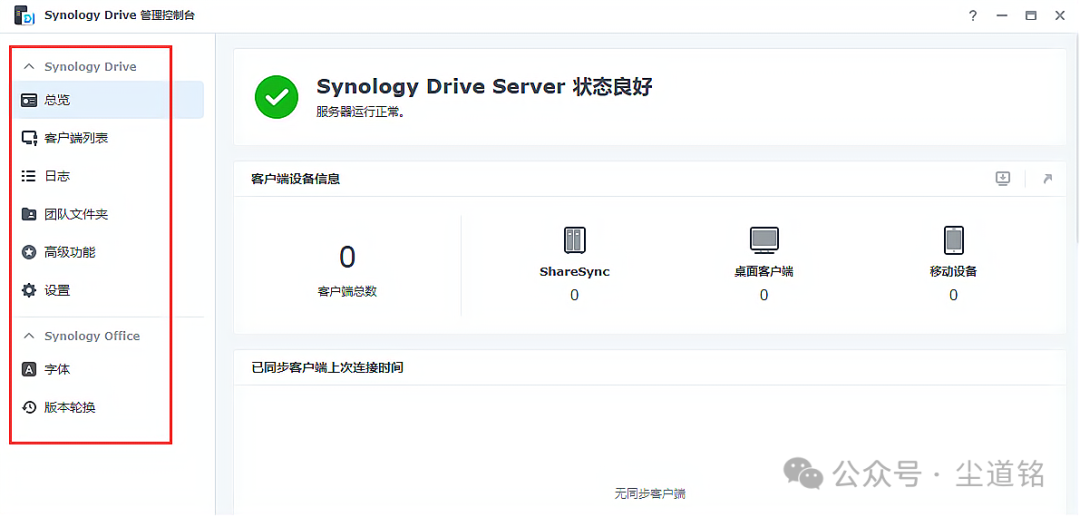Open help with the question mark

(973, 15)
